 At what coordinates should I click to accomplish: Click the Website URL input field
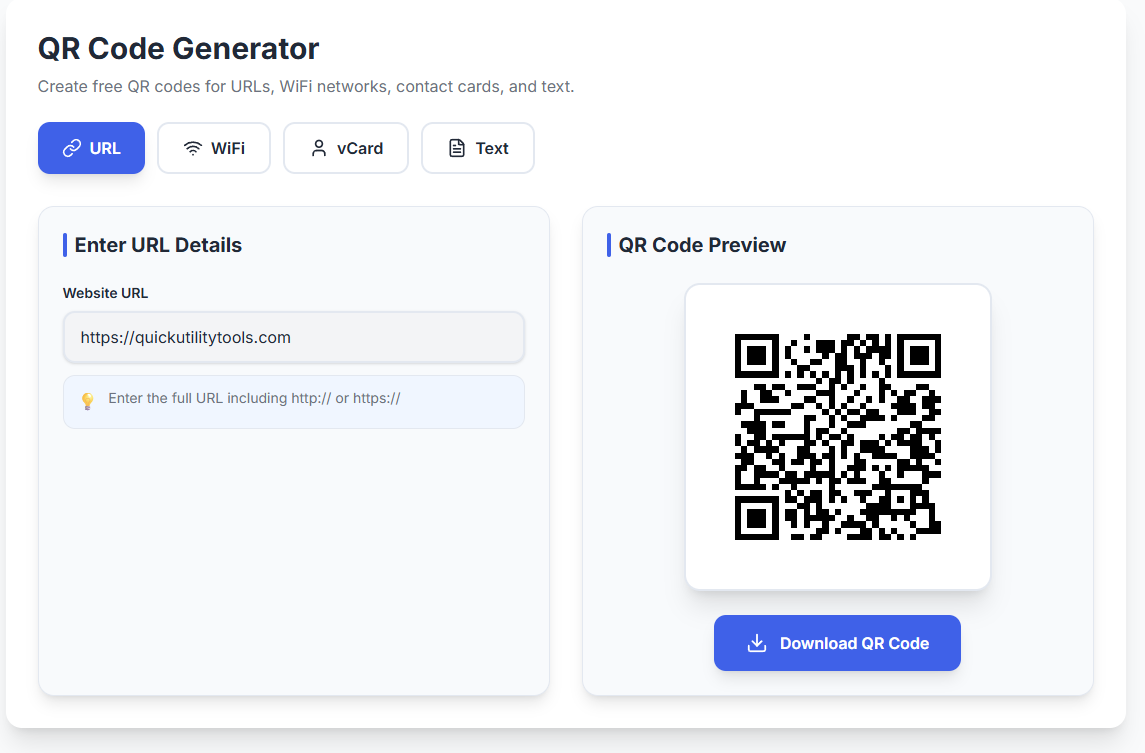click(x=293, y=337)
